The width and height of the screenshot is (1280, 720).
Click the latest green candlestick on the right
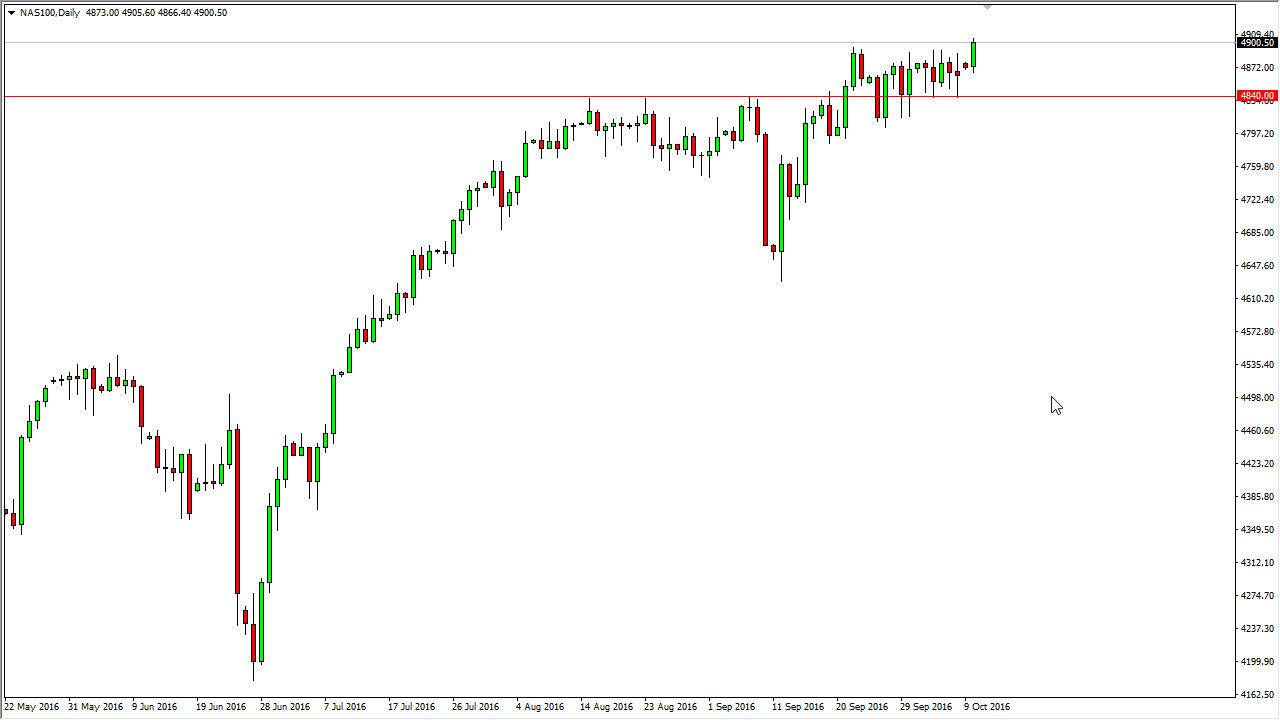pos(973,55)
